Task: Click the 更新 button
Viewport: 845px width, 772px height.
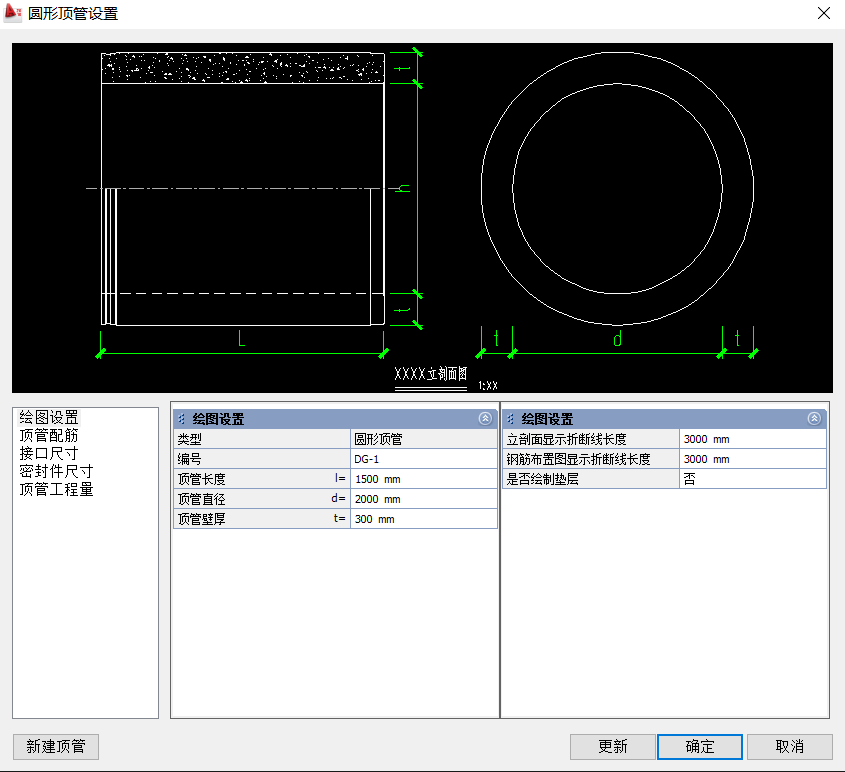Action: [613, 747]
